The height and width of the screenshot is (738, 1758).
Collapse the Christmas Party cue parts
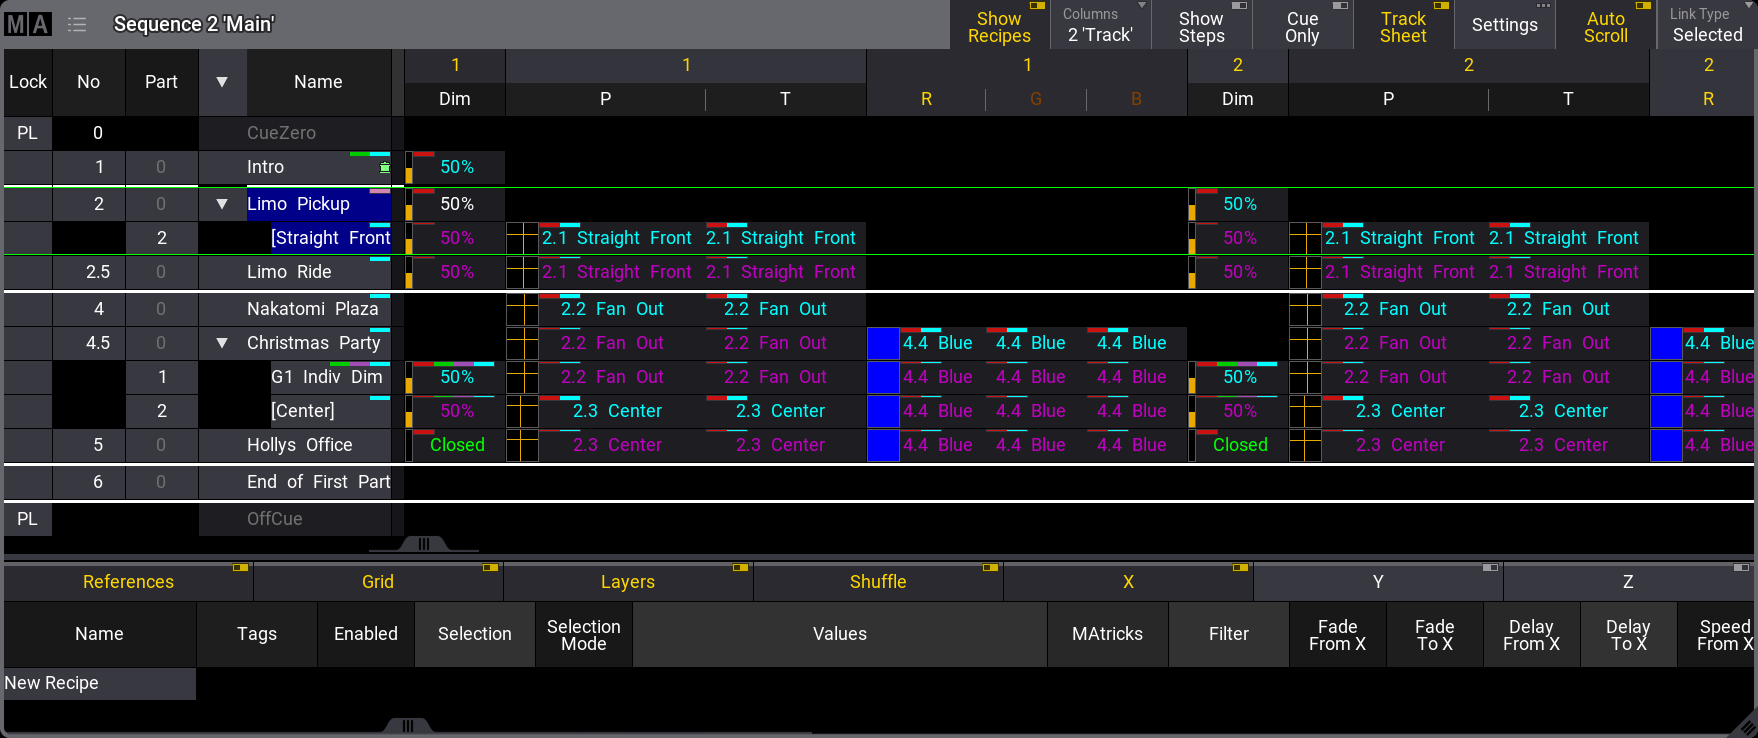pyautogui.click(x=222, y=343)
